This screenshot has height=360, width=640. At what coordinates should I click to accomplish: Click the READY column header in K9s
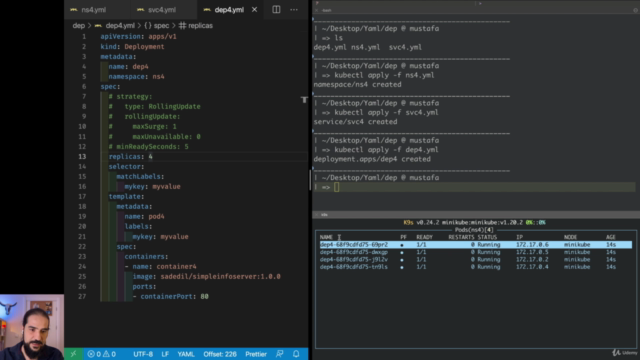click(424, 237)
